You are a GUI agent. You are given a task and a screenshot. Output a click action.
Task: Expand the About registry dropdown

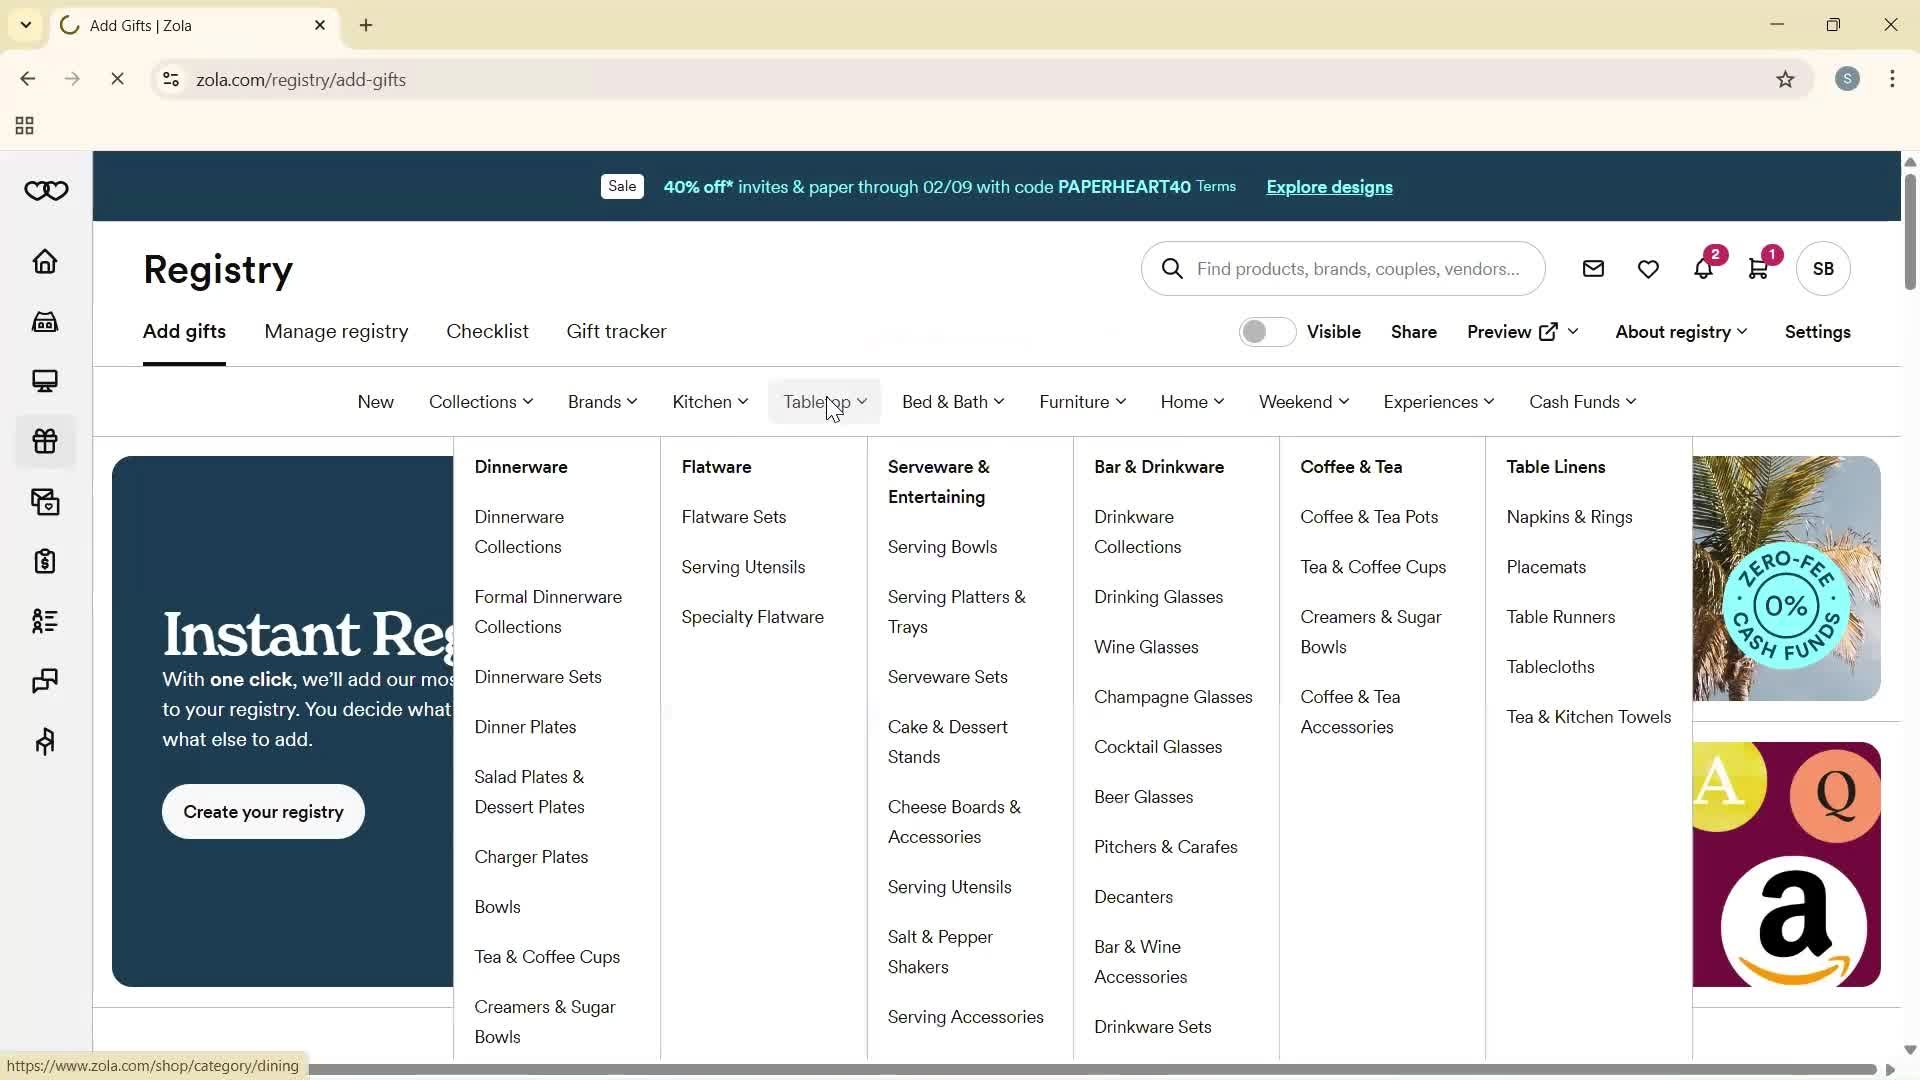click(x=1679, y=331)
